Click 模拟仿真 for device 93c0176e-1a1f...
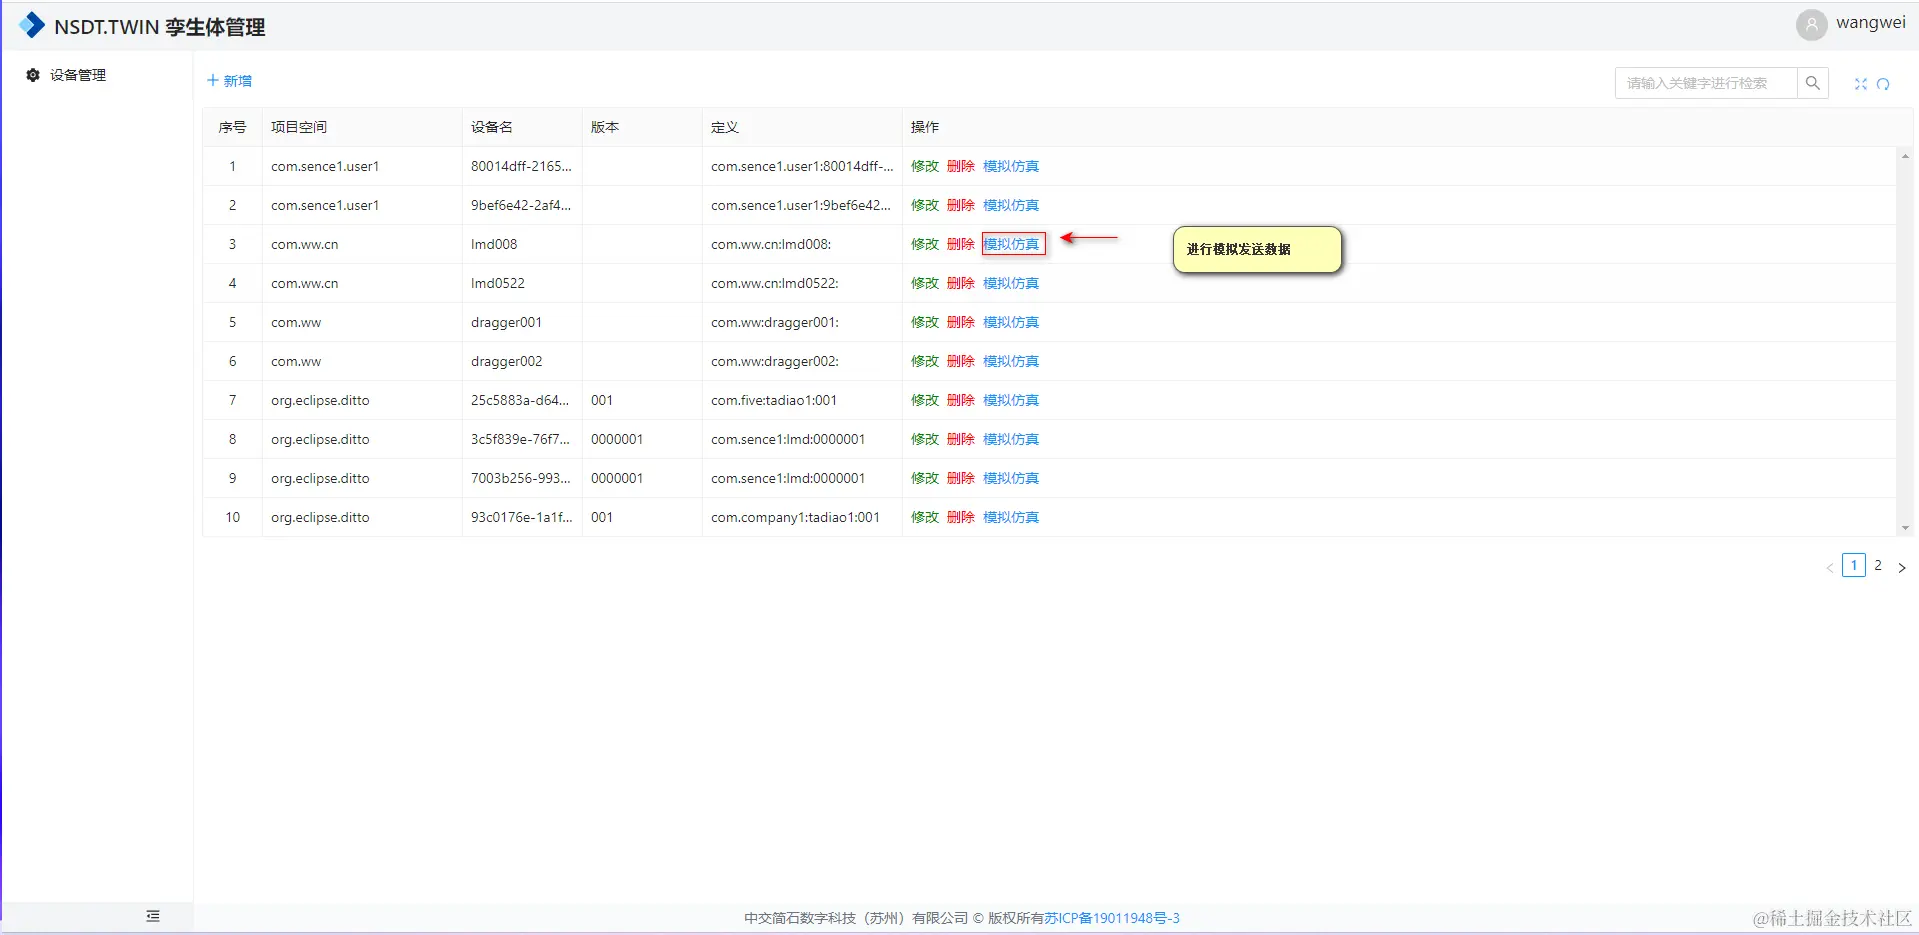The width and height of the screenshot is (1919, 935). 1011,517
